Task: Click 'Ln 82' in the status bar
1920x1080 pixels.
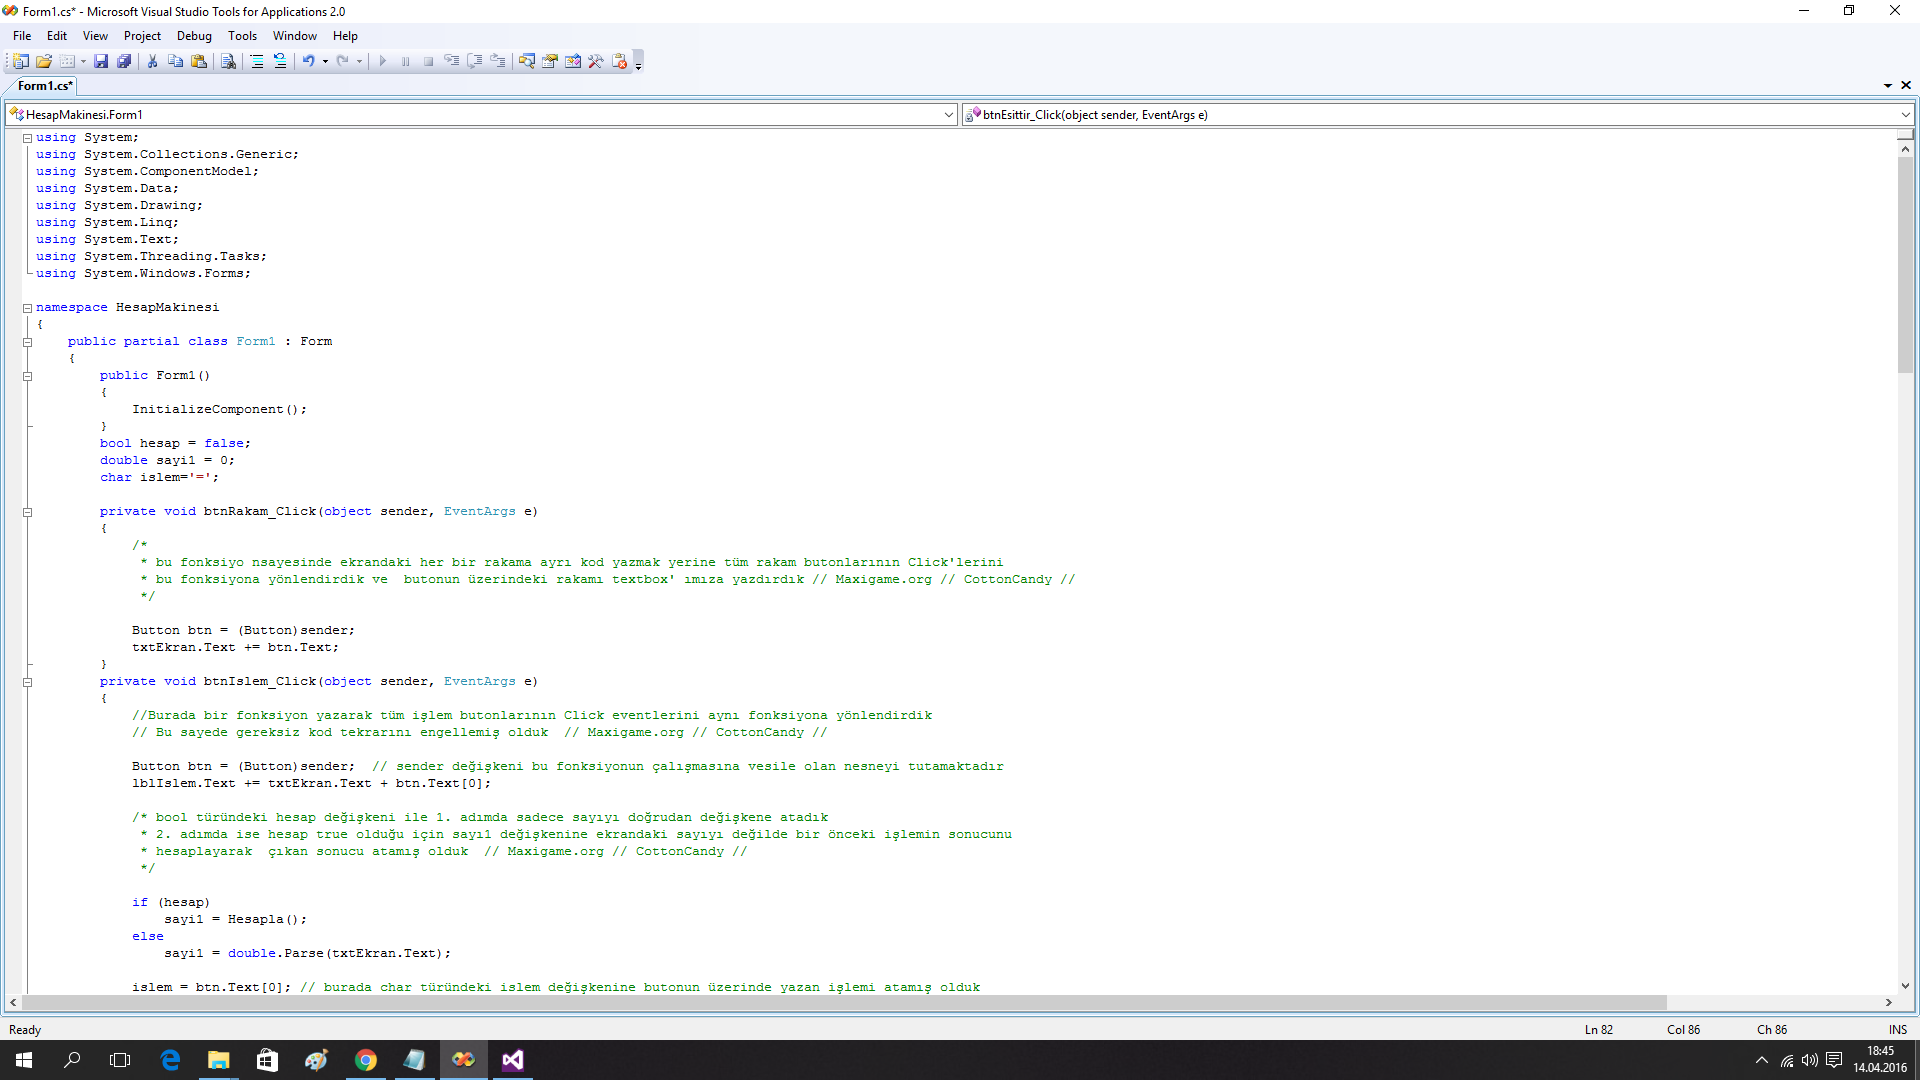Action: click(x=1598, y=1030)
